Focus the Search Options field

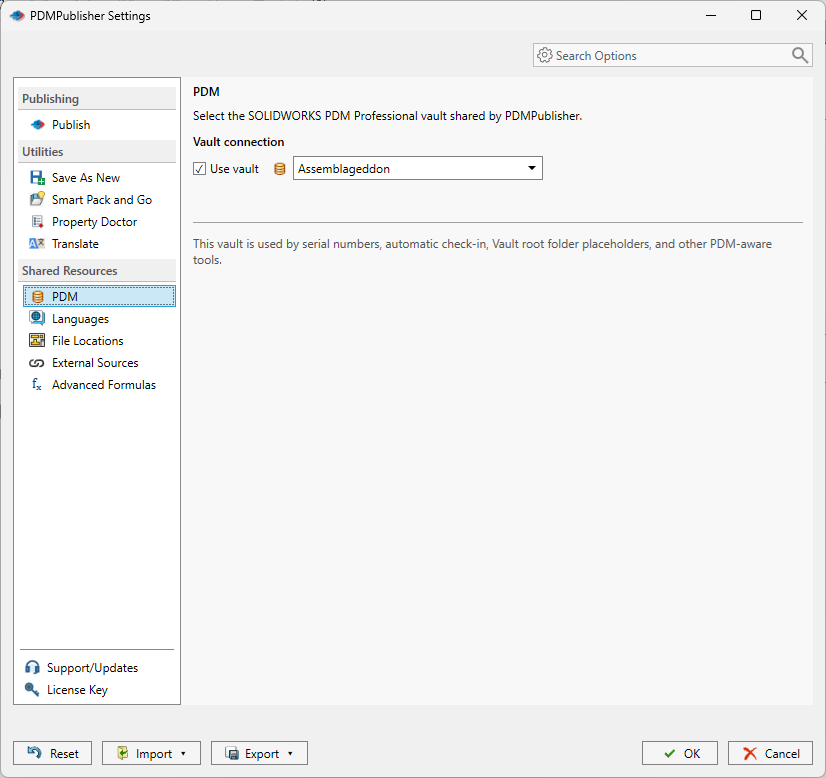pos(672,55)
